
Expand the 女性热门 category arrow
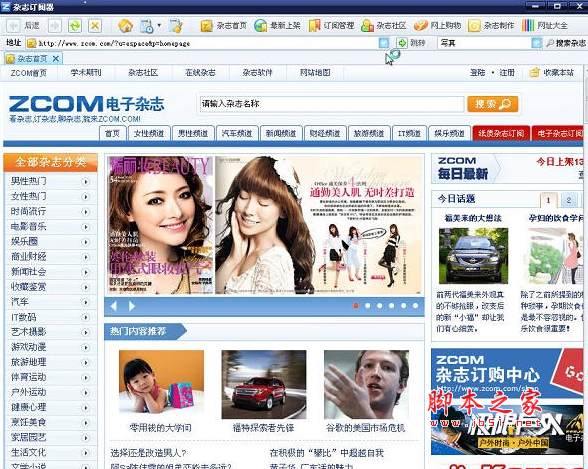86,197
